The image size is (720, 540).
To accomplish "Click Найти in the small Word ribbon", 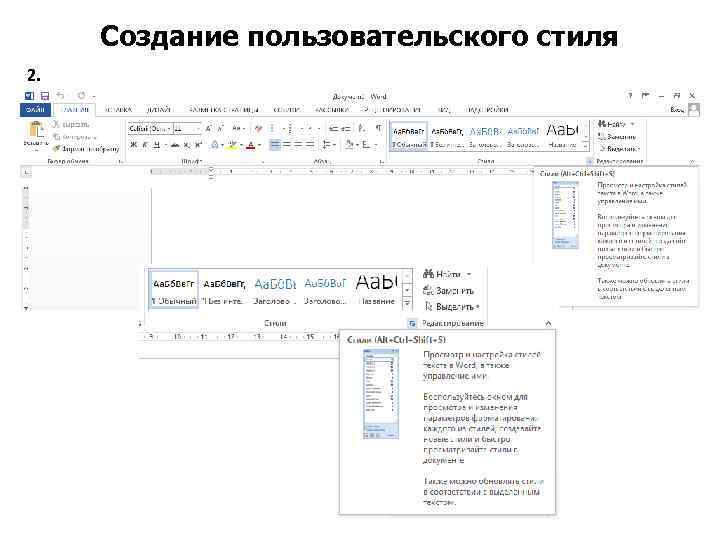I will (616, 124).
